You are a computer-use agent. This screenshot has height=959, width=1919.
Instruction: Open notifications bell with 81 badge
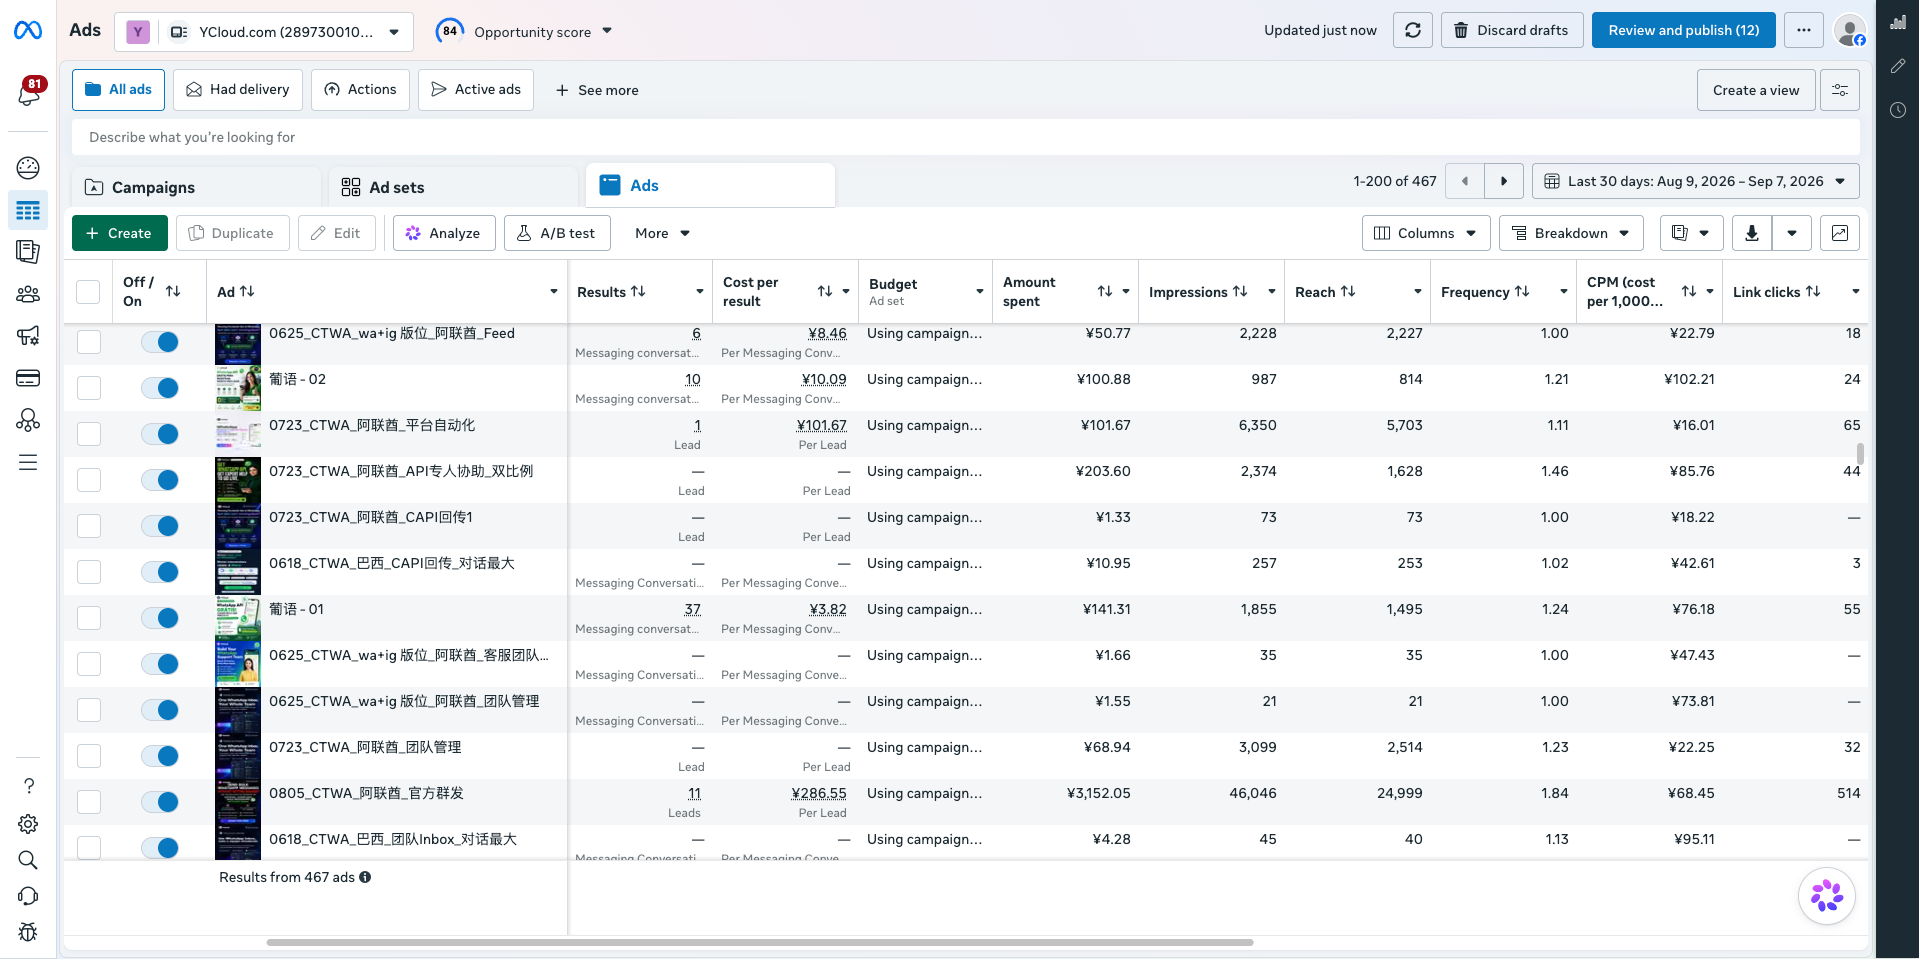pyautogui.click(x=29, y=92)
